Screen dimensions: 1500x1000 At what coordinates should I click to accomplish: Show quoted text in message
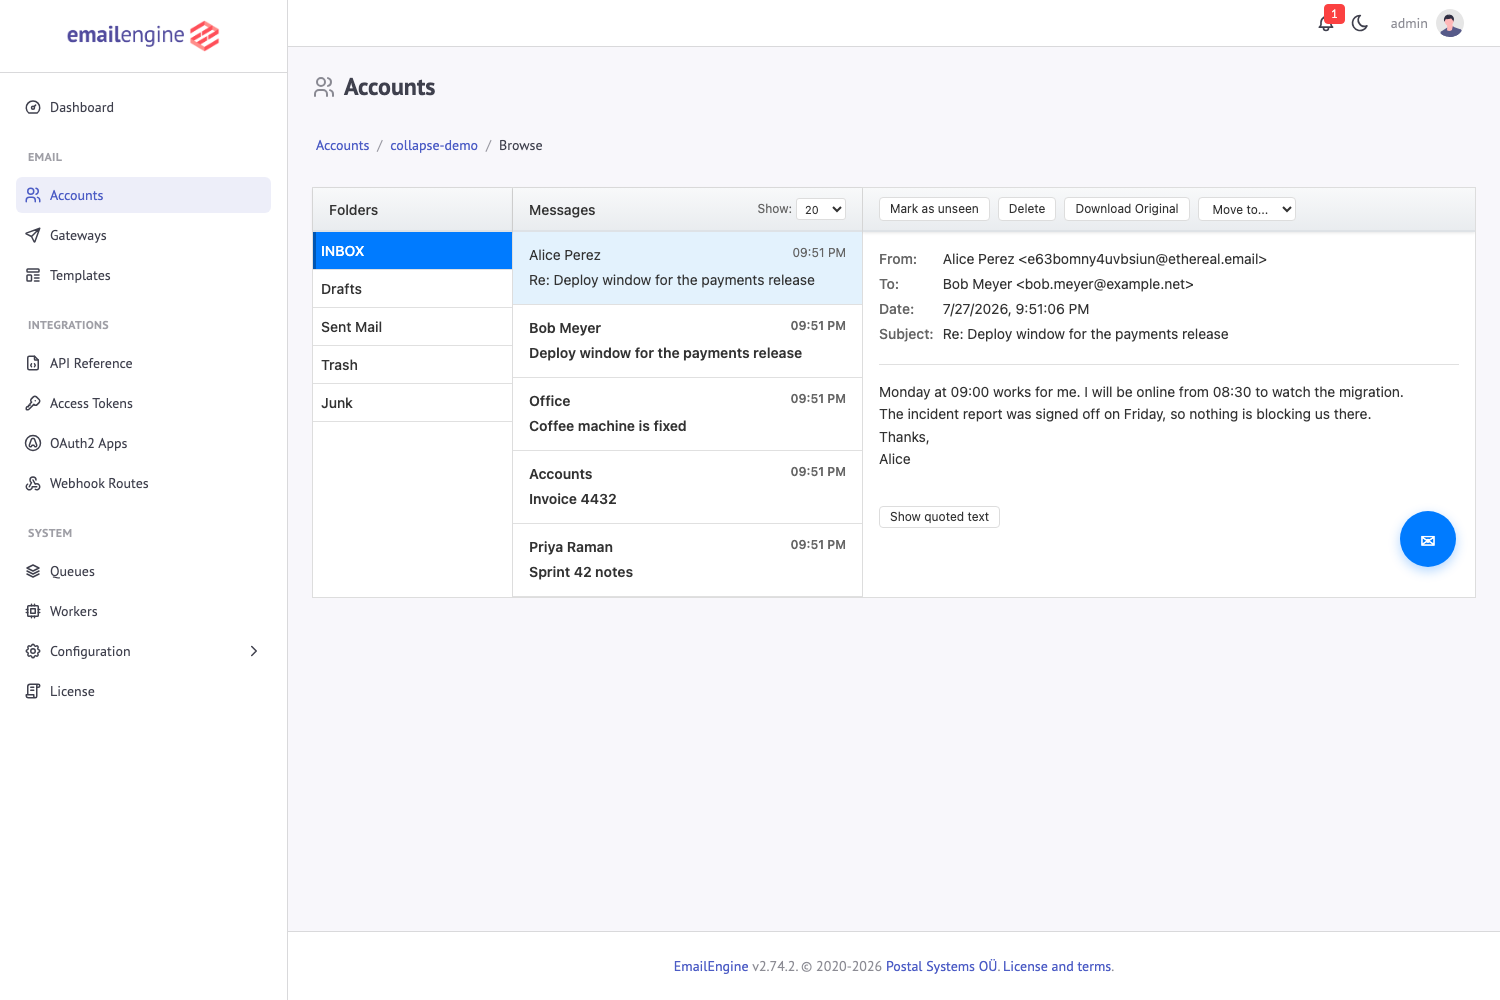click(x=939, y=517)
